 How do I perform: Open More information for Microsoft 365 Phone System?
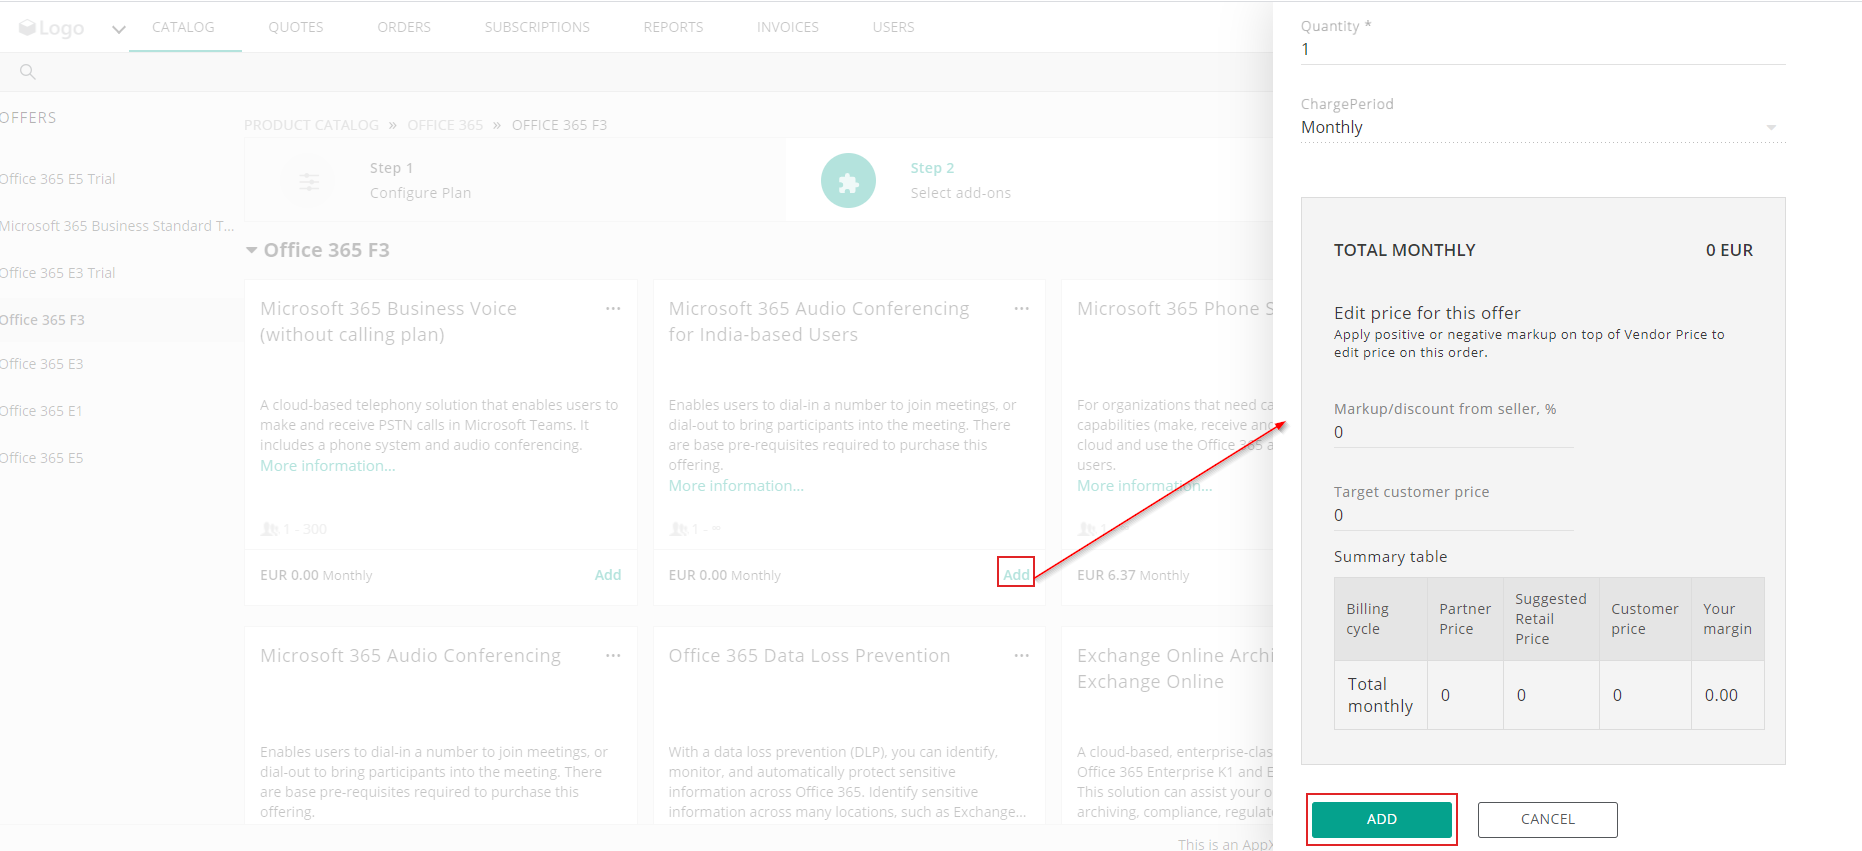pyautogui.click(x=1144, y=486)
